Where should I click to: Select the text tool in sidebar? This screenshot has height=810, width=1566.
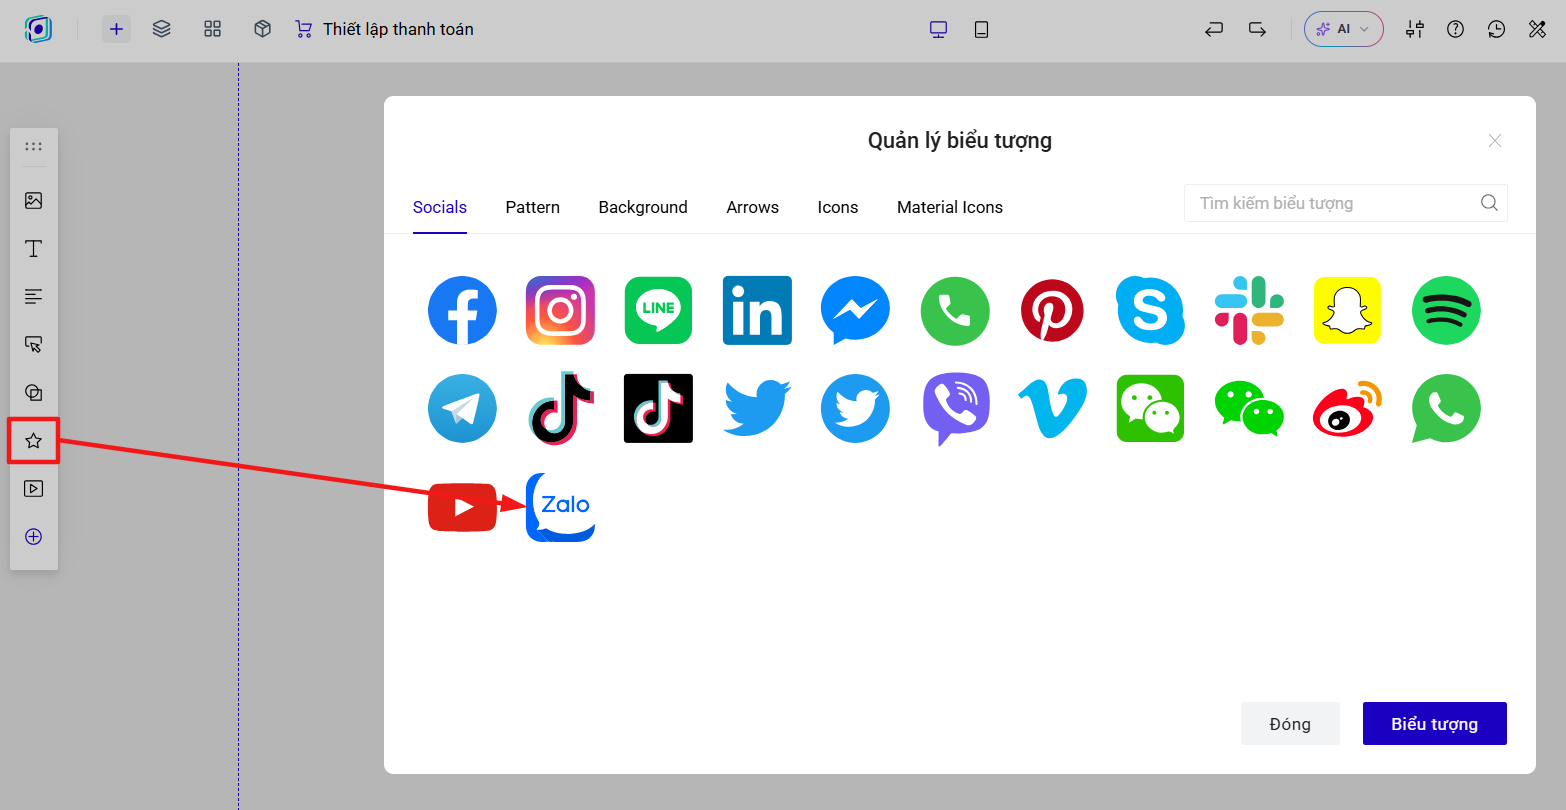coord(34,249)
